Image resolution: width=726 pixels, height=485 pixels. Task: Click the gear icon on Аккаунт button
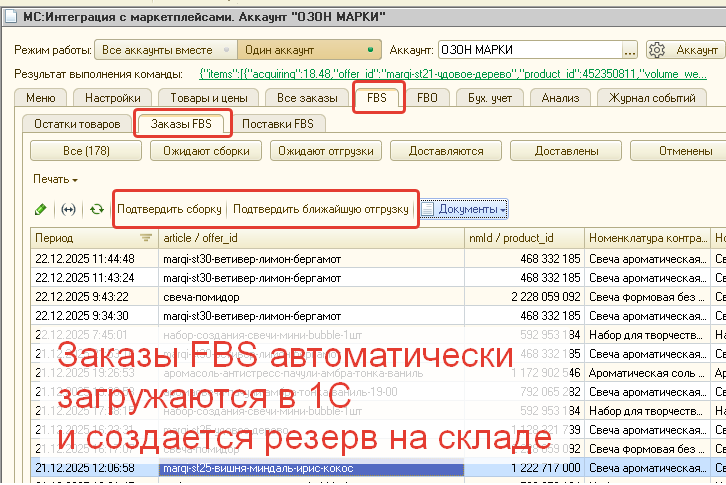coord(658,50)
